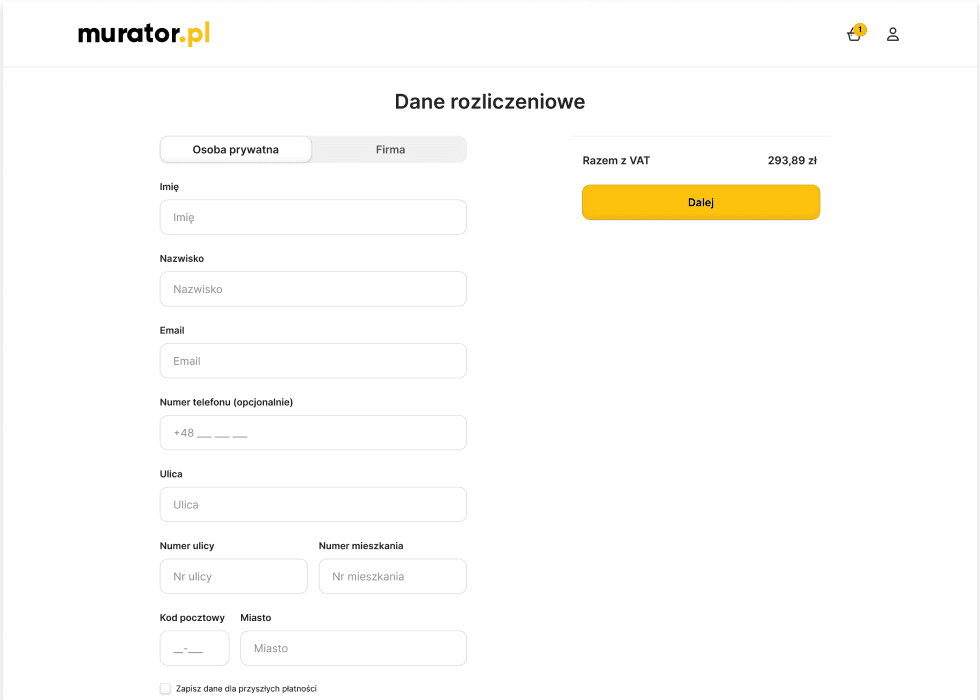Enable Zapisz dane dla przyszłych płatności checkbox
The width and height of the screenshot is (980, 700).
click(165, 688)
